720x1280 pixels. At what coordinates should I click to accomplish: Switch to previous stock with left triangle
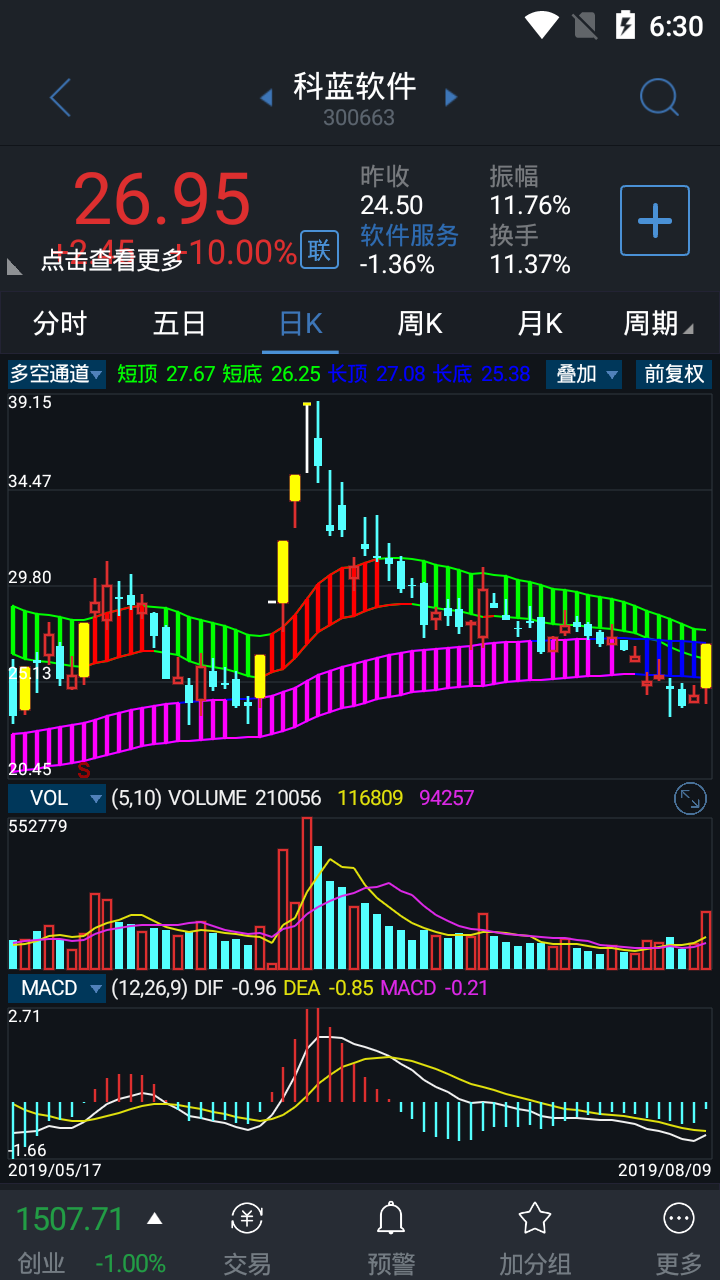pyautogui.click(x=266, y=97)
